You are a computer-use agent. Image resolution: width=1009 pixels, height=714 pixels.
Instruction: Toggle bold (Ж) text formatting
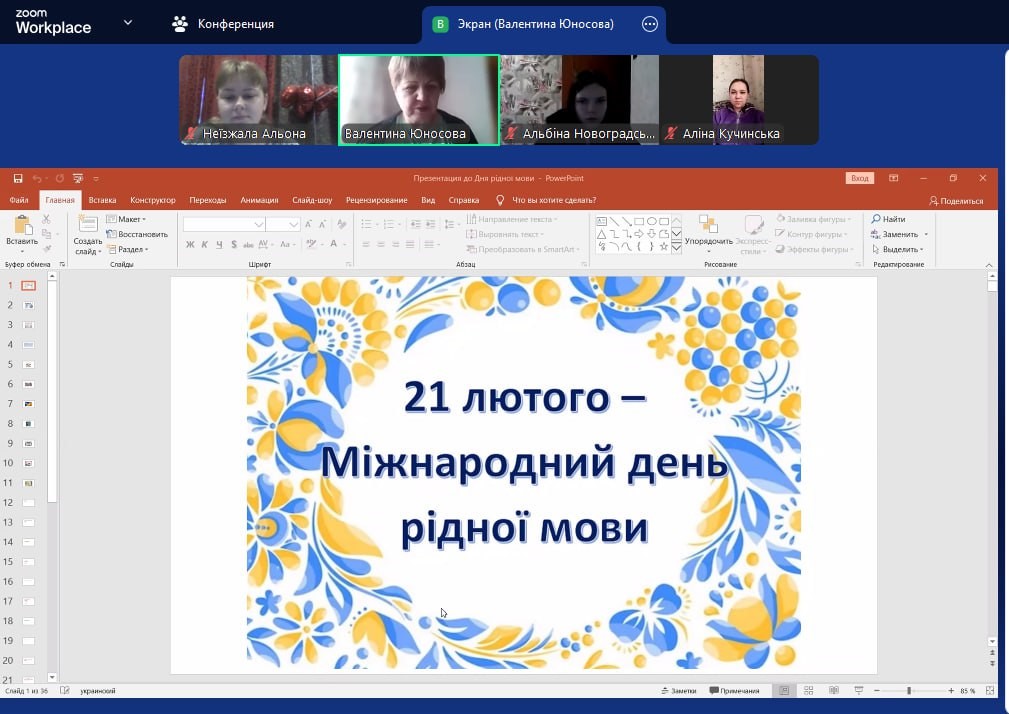coord(190,245)
